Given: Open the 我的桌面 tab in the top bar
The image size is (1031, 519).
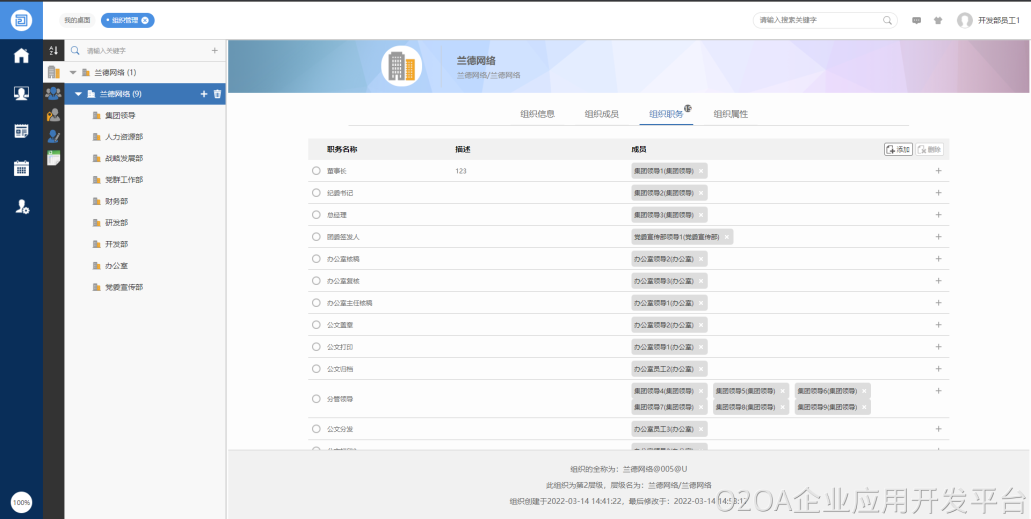Looking at the screenshot, I should pos(77,20).
